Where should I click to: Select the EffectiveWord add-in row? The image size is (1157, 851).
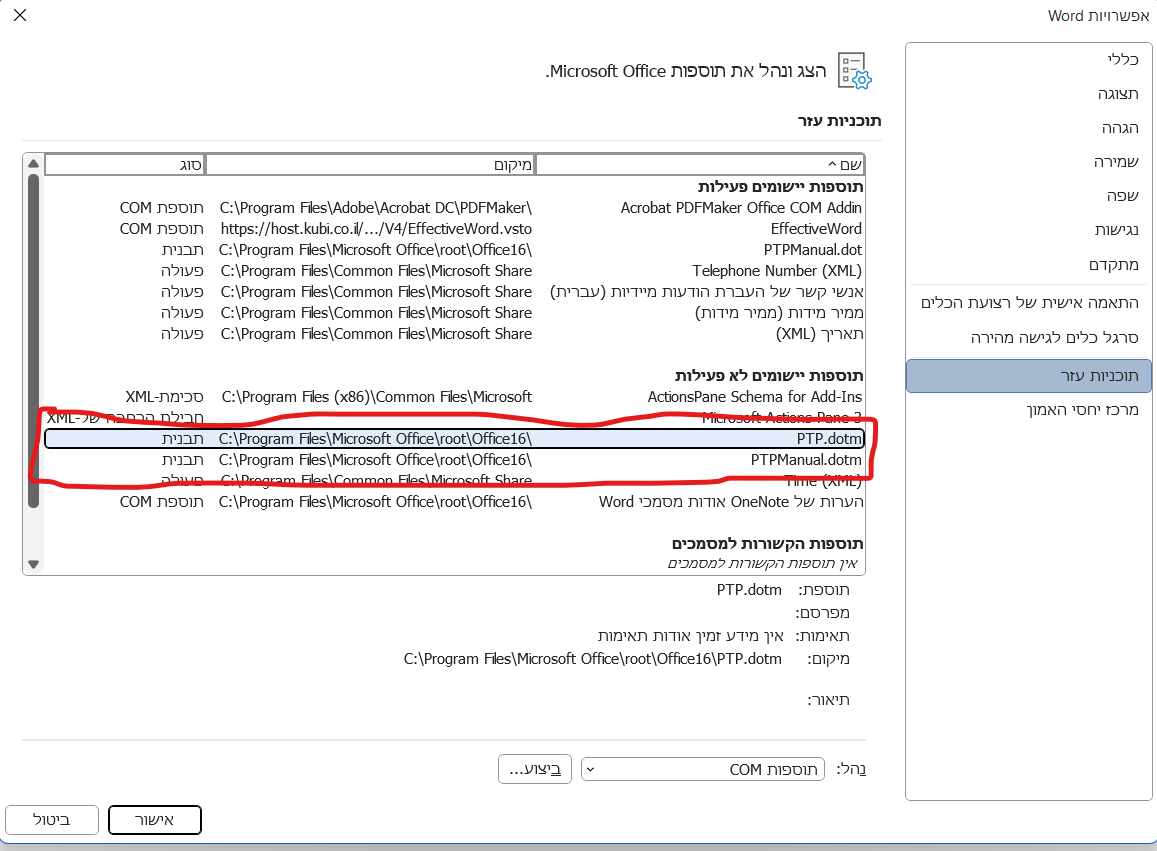454,229
